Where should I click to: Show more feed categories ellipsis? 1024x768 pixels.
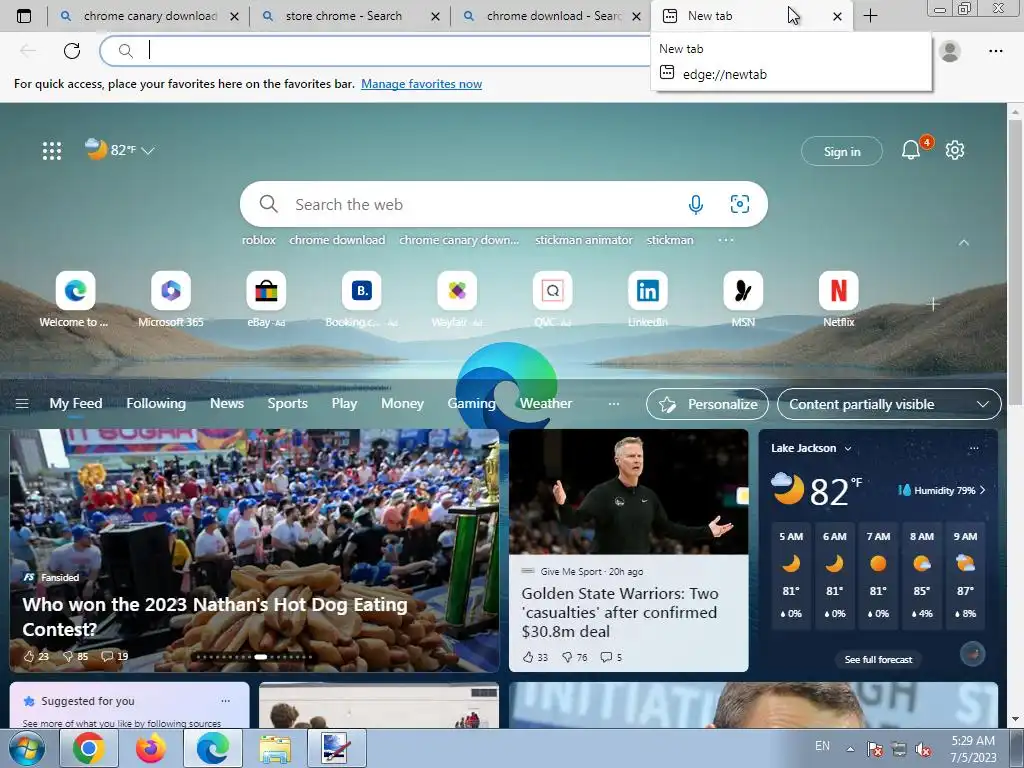614,404
